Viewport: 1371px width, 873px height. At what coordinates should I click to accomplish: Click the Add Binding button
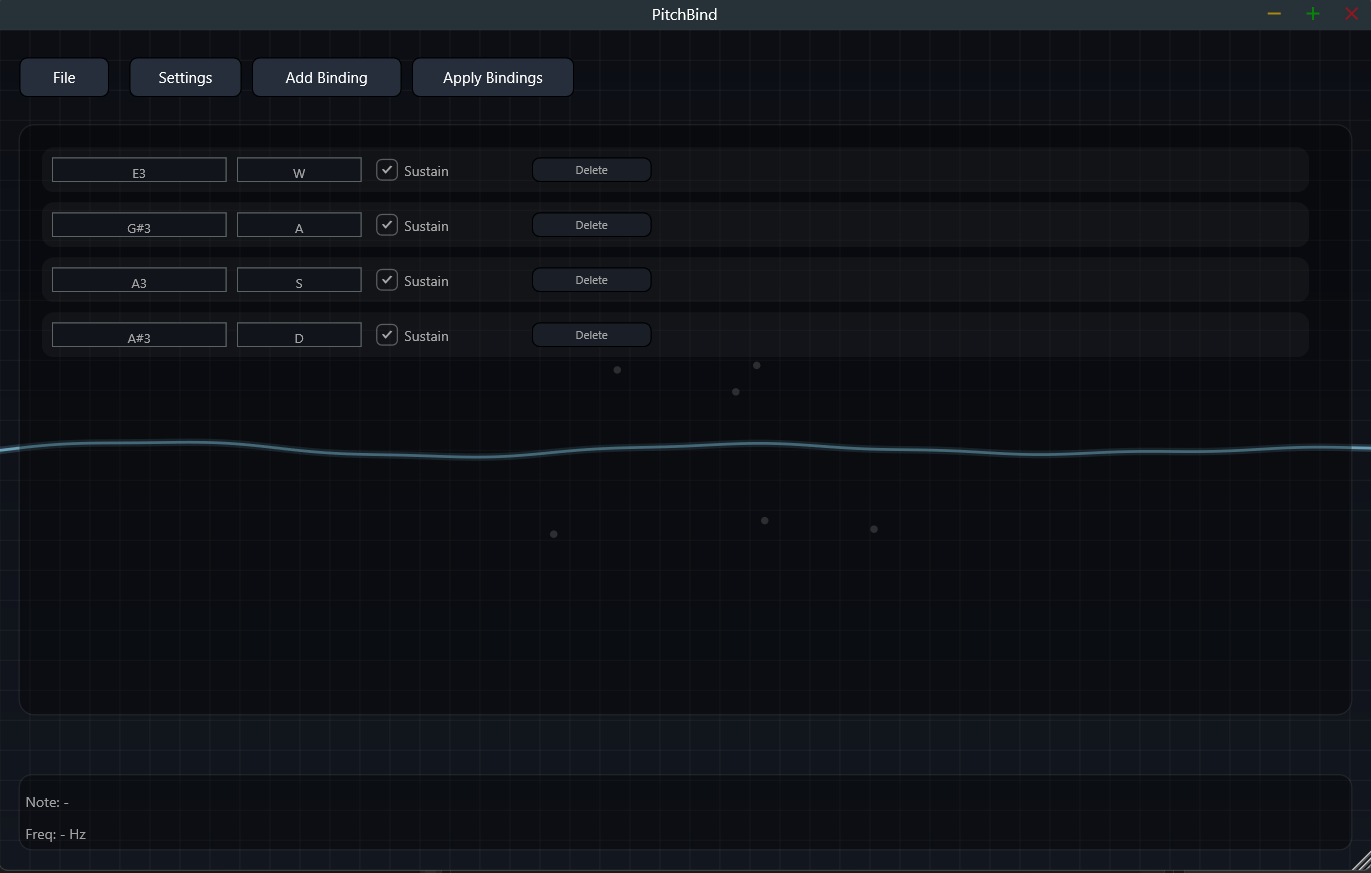[x=326, y=77]
